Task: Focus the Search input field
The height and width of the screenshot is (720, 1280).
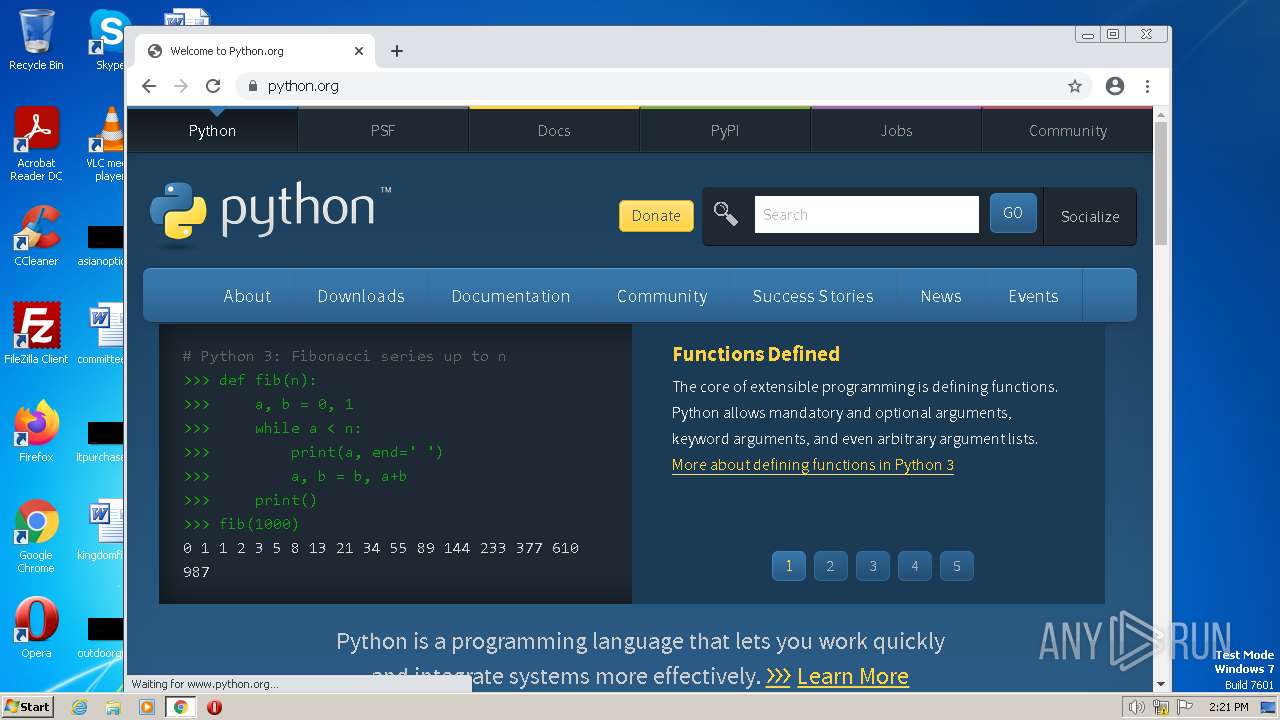Action: [866, 214]
